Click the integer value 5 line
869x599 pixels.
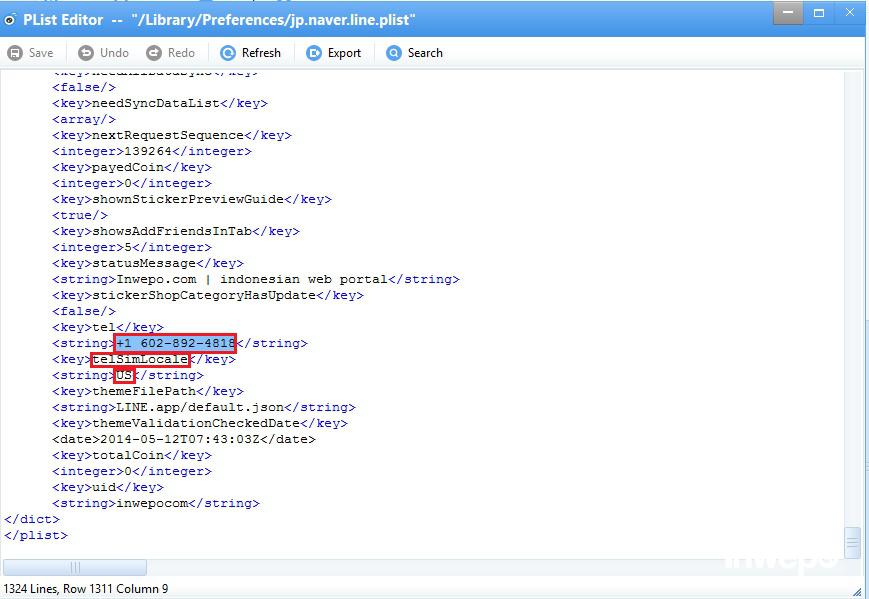(x=132, y=248)
